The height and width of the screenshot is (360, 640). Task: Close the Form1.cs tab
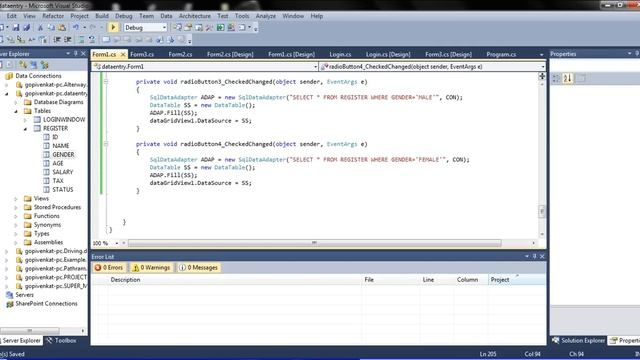tap(123, 54)
